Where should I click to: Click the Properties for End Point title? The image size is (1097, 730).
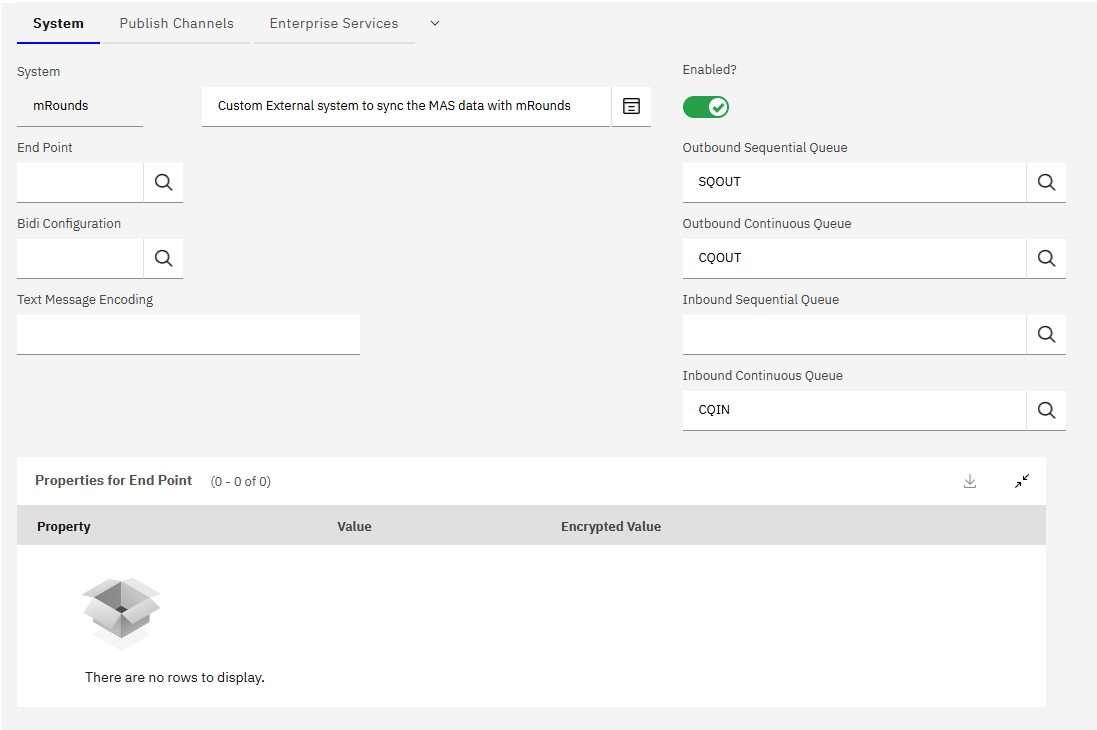113,480
